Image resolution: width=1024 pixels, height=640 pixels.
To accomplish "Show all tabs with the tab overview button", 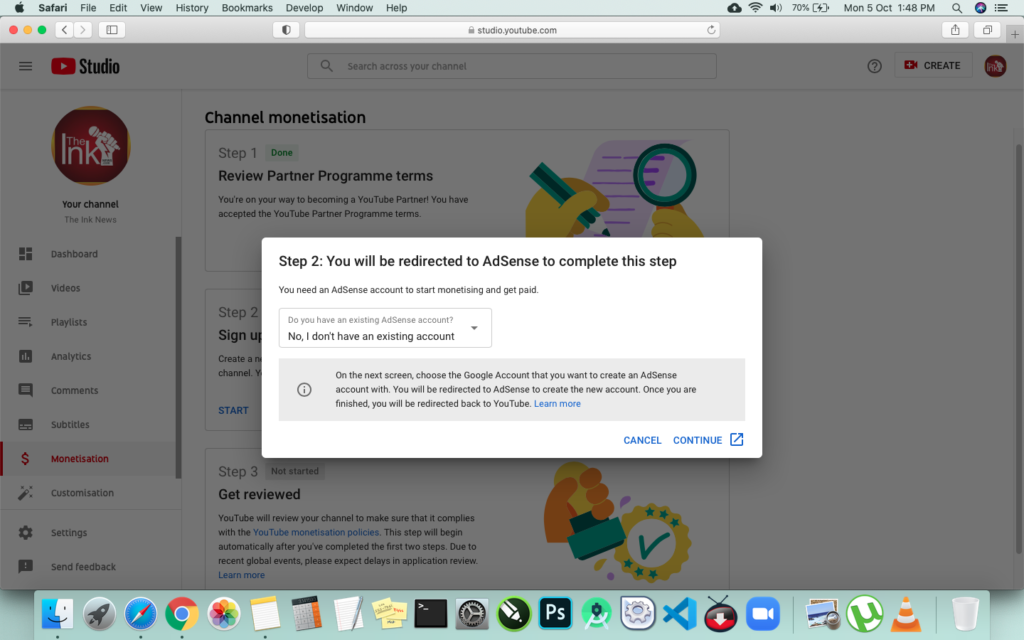I will (987, 30).
